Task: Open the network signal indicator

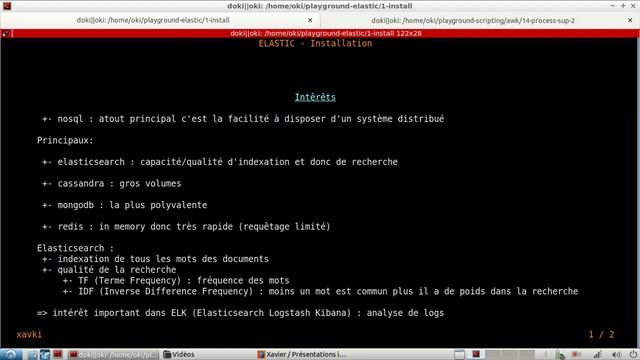Action: point(597,354)
